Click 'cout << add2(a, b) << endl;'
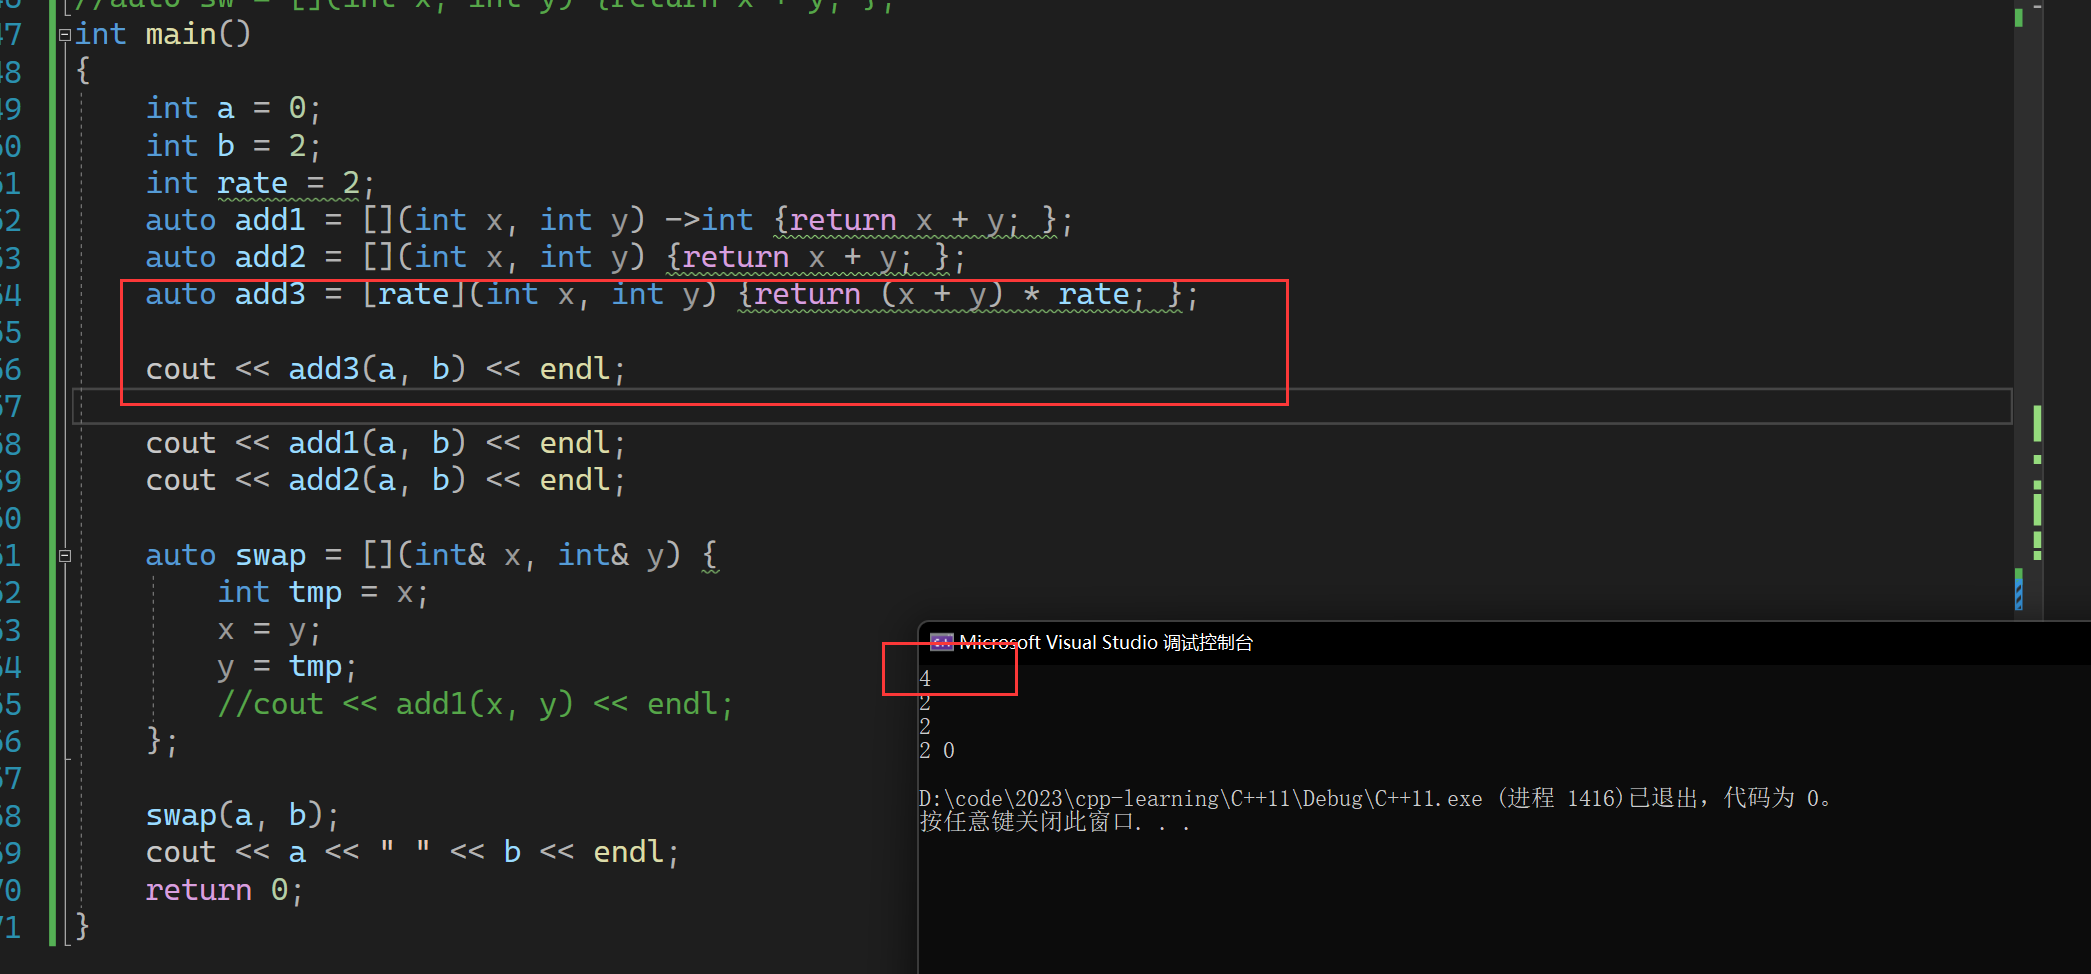The image size is (2091, 974). coord(386,480)
